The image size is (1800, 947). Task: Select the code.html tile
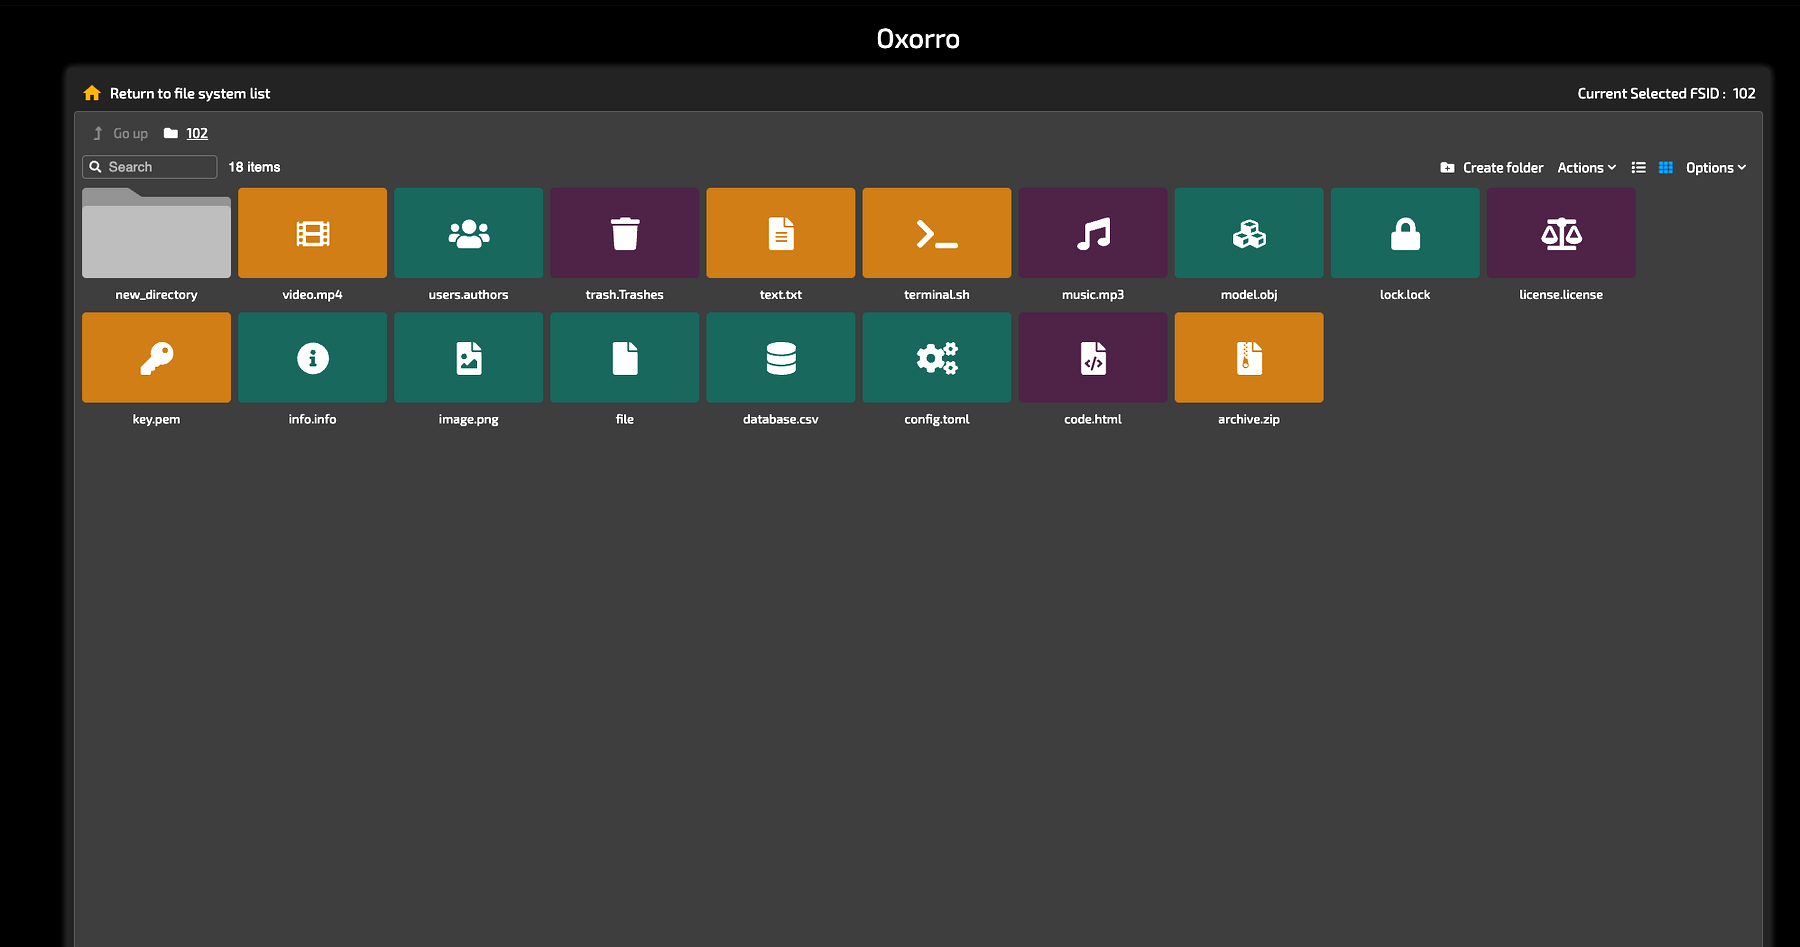click(1092, 358)
